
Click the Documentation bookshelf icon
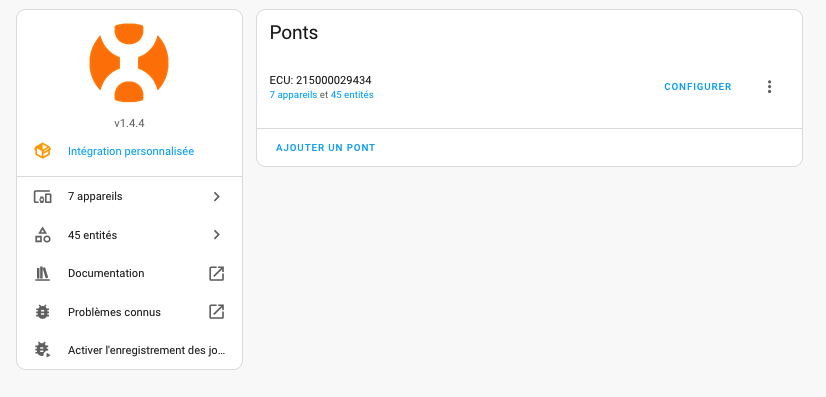coord(42,273)
